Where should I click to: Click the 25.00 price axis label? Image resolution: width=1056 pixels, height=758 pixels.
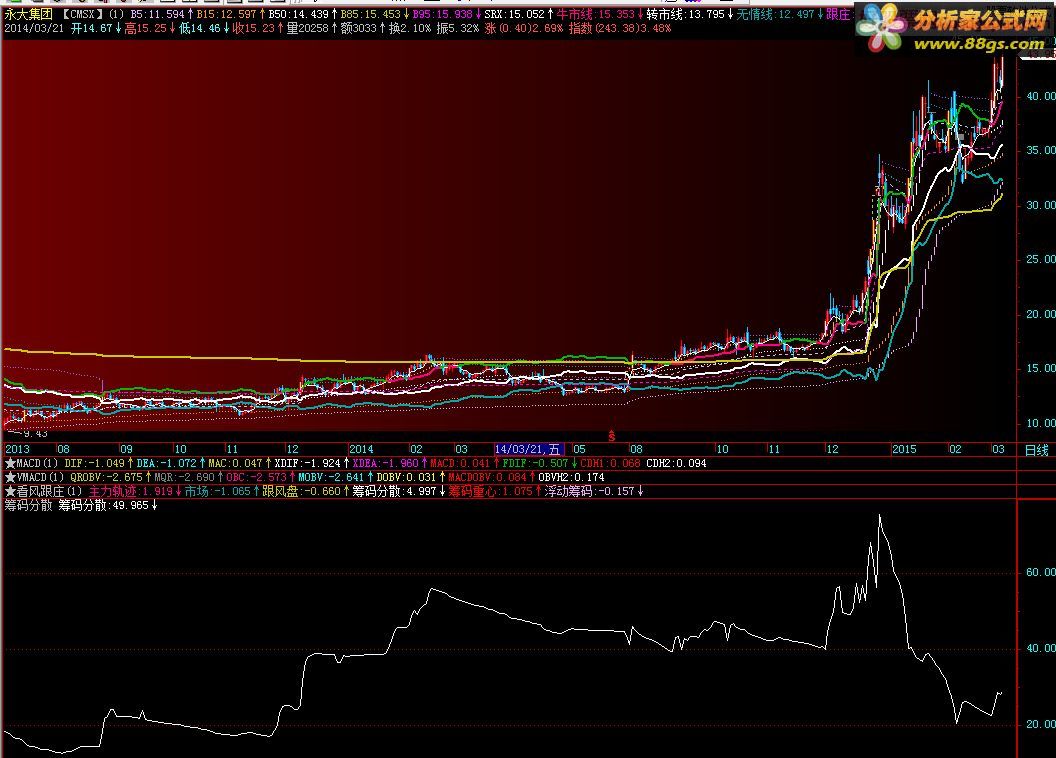1041,259
